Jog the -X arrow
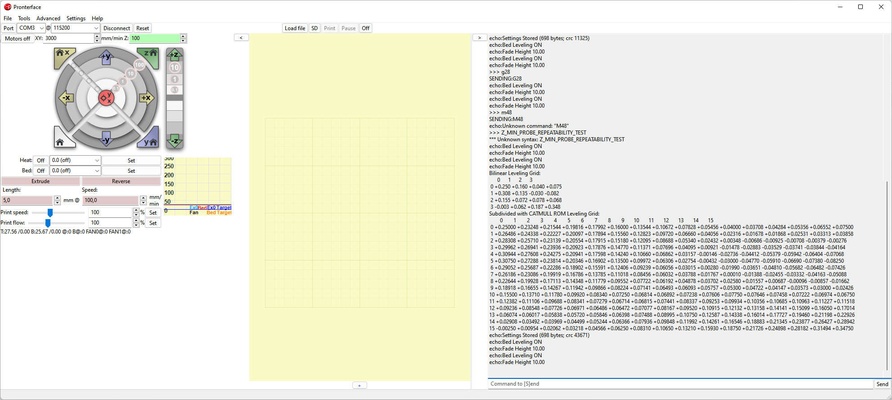Viewport: 892px width, 400px height. [65, 98]
